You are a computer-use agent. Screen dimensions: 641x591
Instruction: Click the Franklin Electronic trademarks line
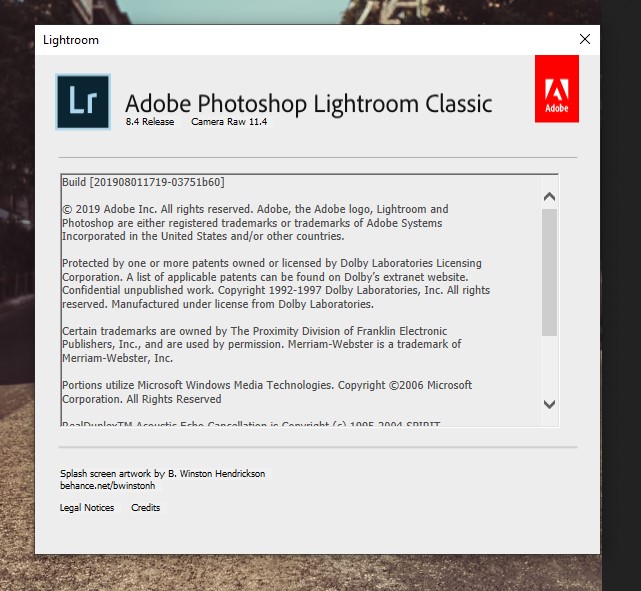(254, 331)
